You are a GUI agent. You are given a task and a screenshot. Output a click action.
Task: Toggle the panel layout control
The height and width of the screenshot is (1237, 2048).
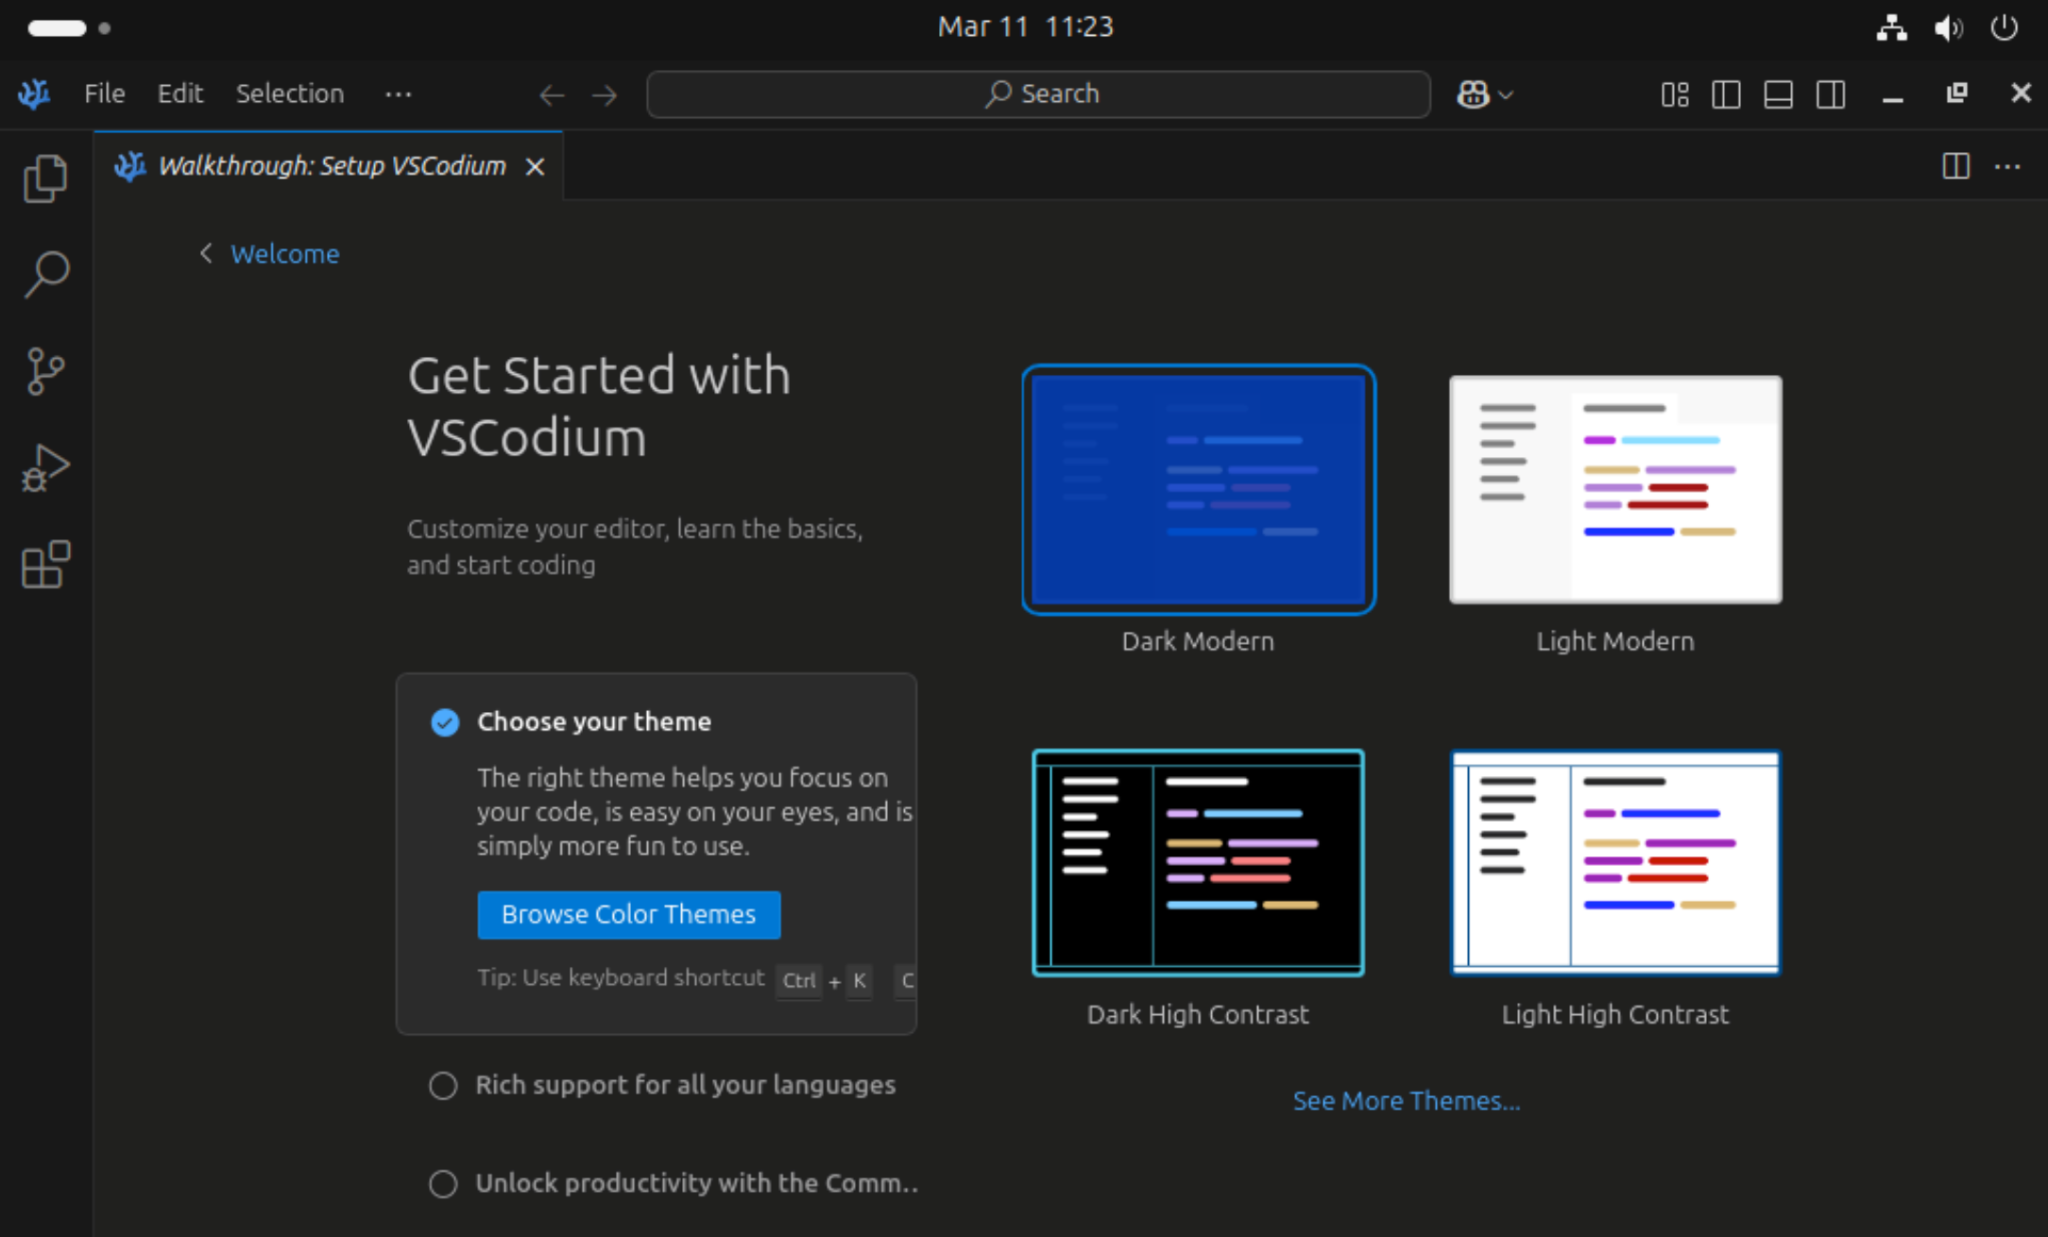1778,94
